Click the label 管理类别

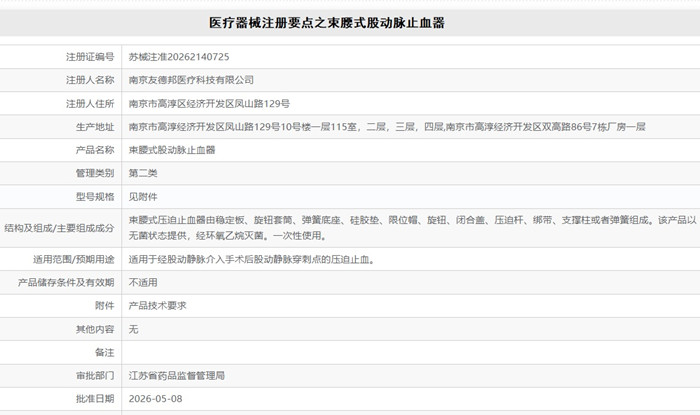(x=95, y=173)
